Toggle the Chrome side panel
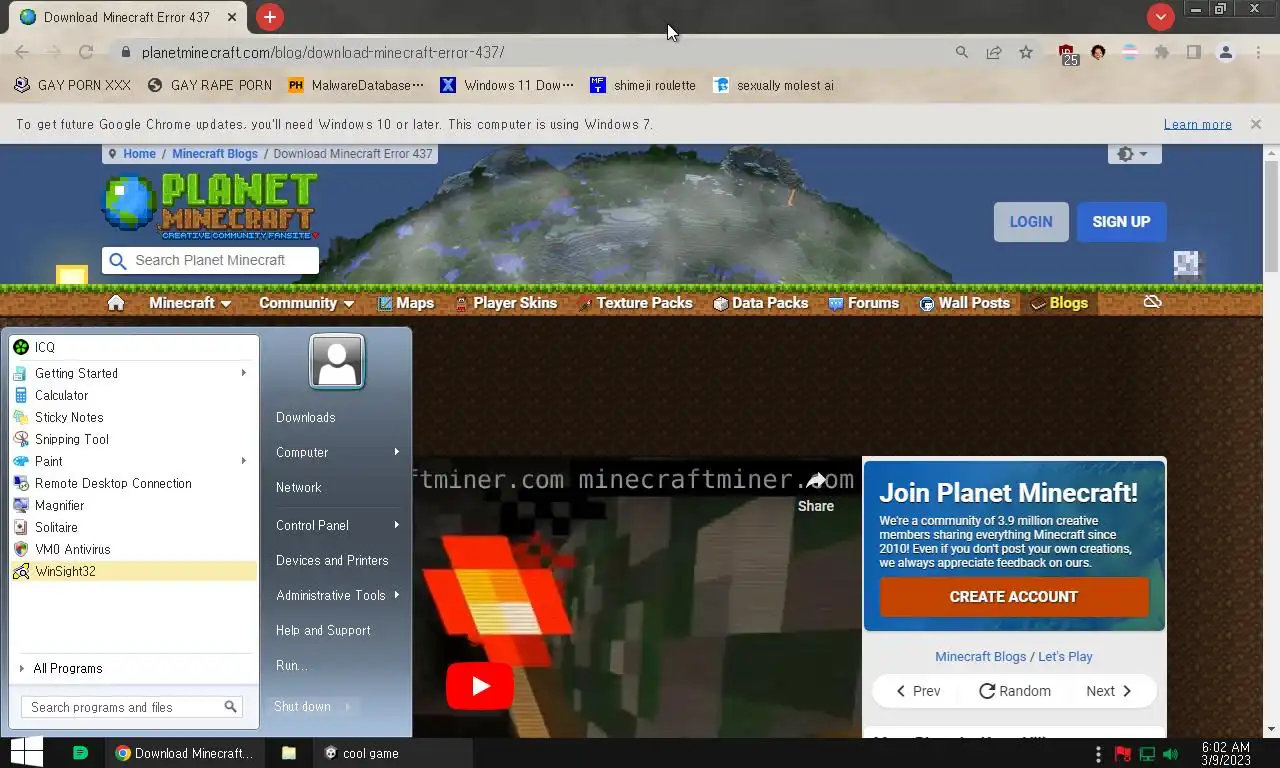1280x768 pixels. (x=1194, y=52)
